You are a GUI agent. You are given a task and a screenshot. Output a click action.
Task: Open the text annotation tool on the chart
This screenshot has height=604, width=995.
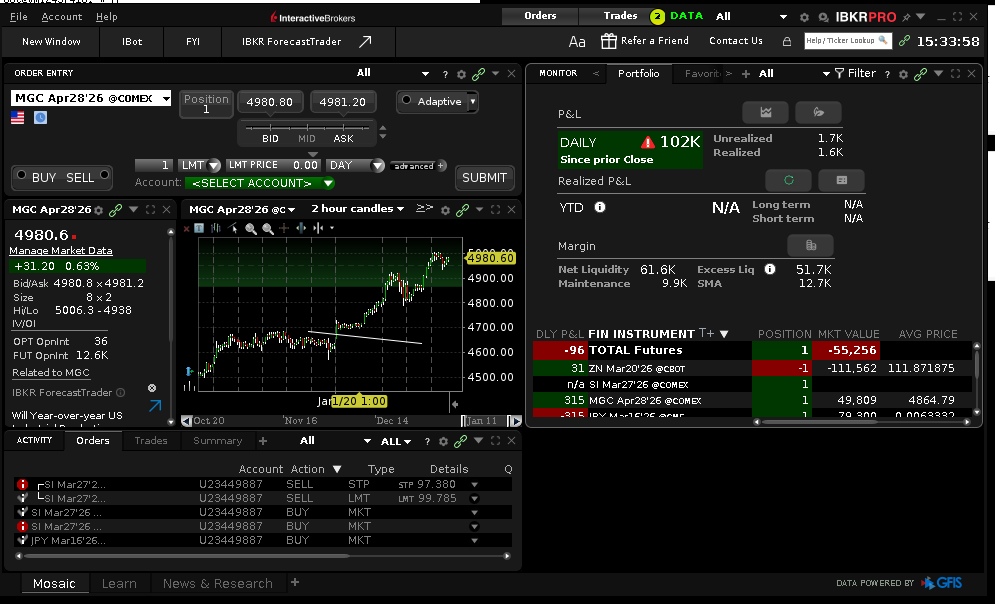click(199, 228)
